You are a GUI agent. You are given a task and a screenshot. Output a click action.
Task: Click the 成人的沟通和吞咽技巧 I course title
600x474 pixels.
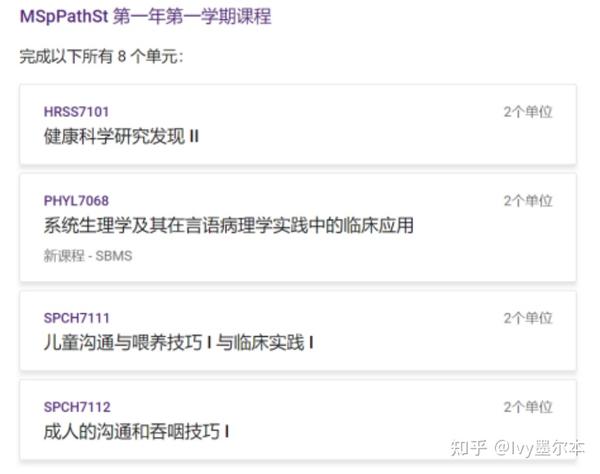coord(136,432)
